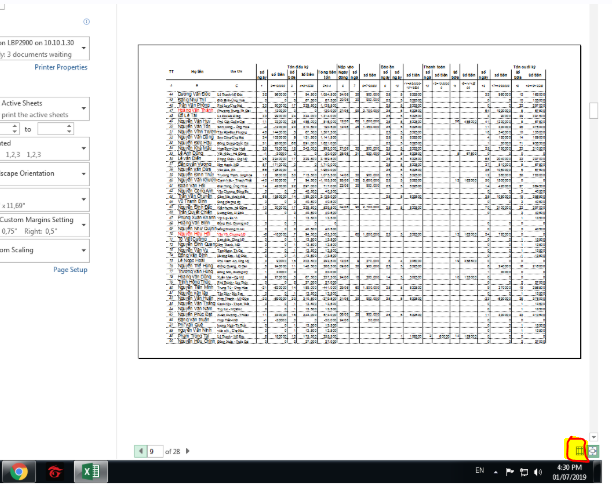The height and width of the screenshot is (487, 612).
Task: Click the current page number field
Action: [155, 452]
